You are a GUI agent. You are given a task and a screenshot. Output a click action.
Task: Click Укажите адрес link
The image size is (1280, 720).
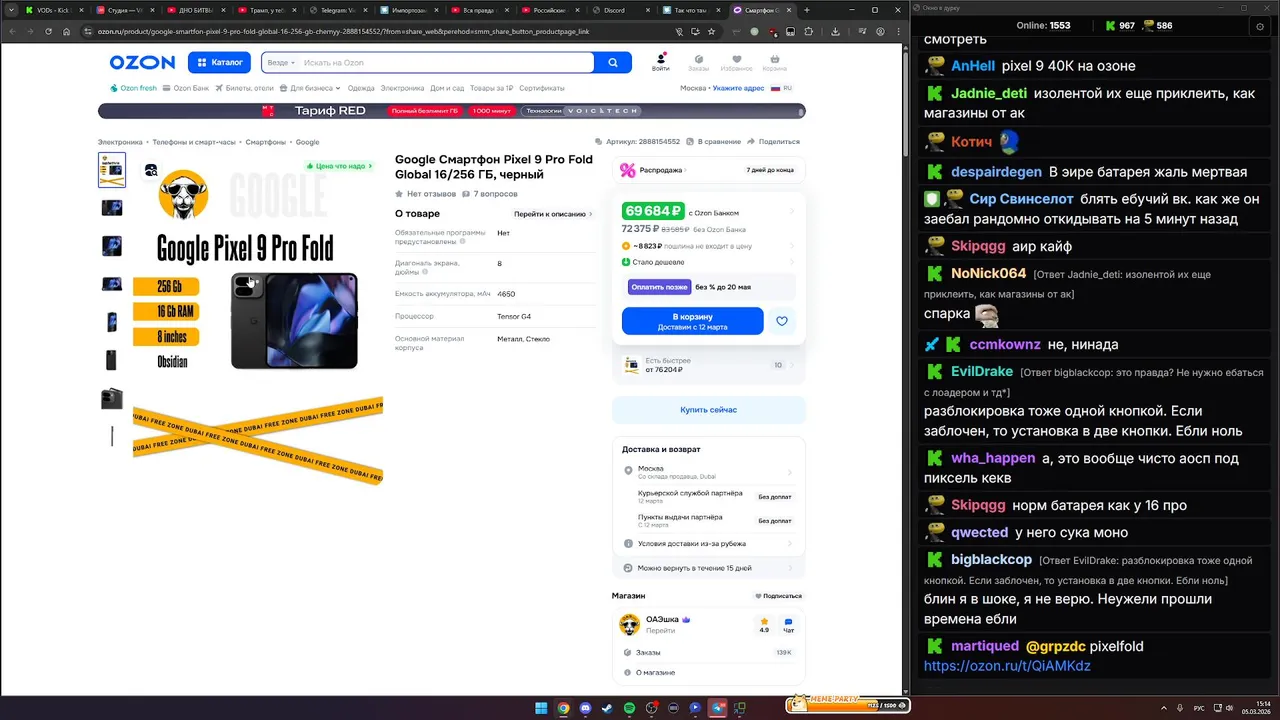739,88
